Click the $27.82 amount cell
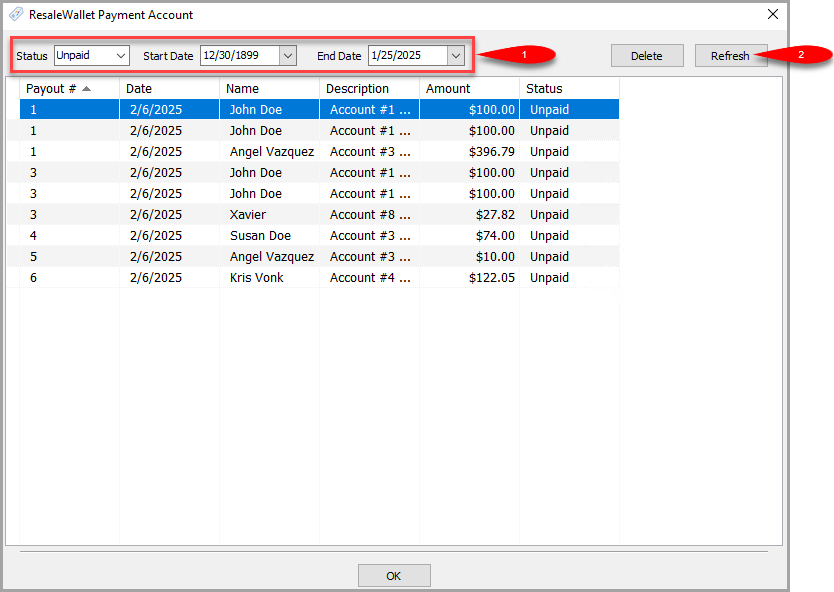834x592 pixels. pyautogui.click(x=469, y=214)
